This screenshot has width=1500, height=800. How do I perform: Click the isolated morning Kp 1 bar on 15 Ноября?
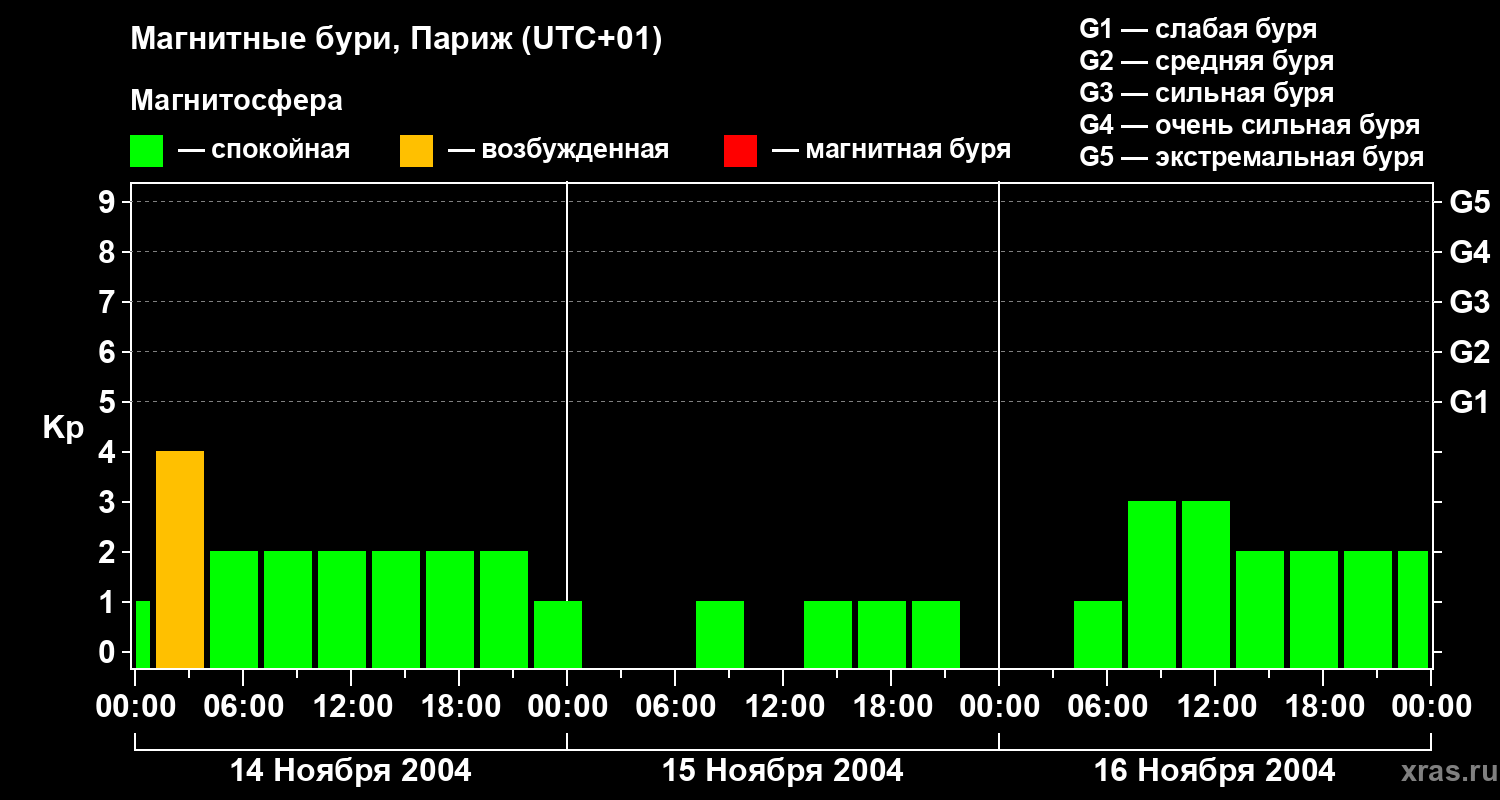720,635
